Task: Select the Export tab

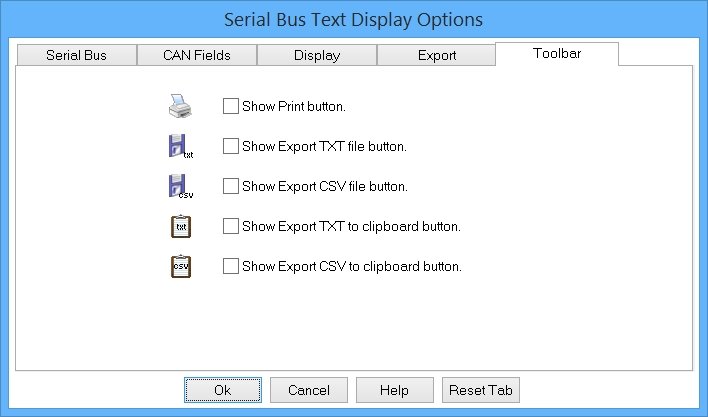Action: tap(436, 55)
